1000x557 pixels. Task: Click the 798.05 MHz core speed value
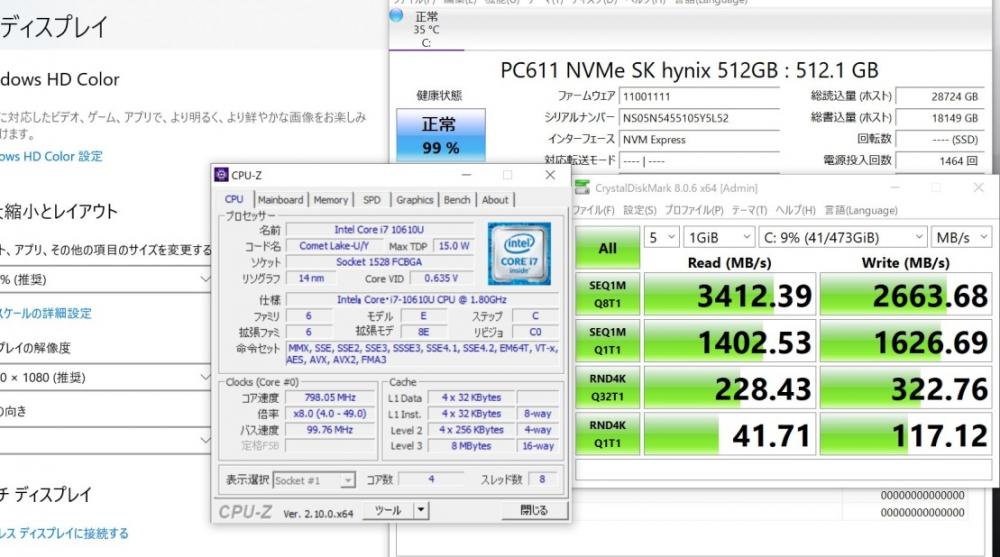coord(330,397)
